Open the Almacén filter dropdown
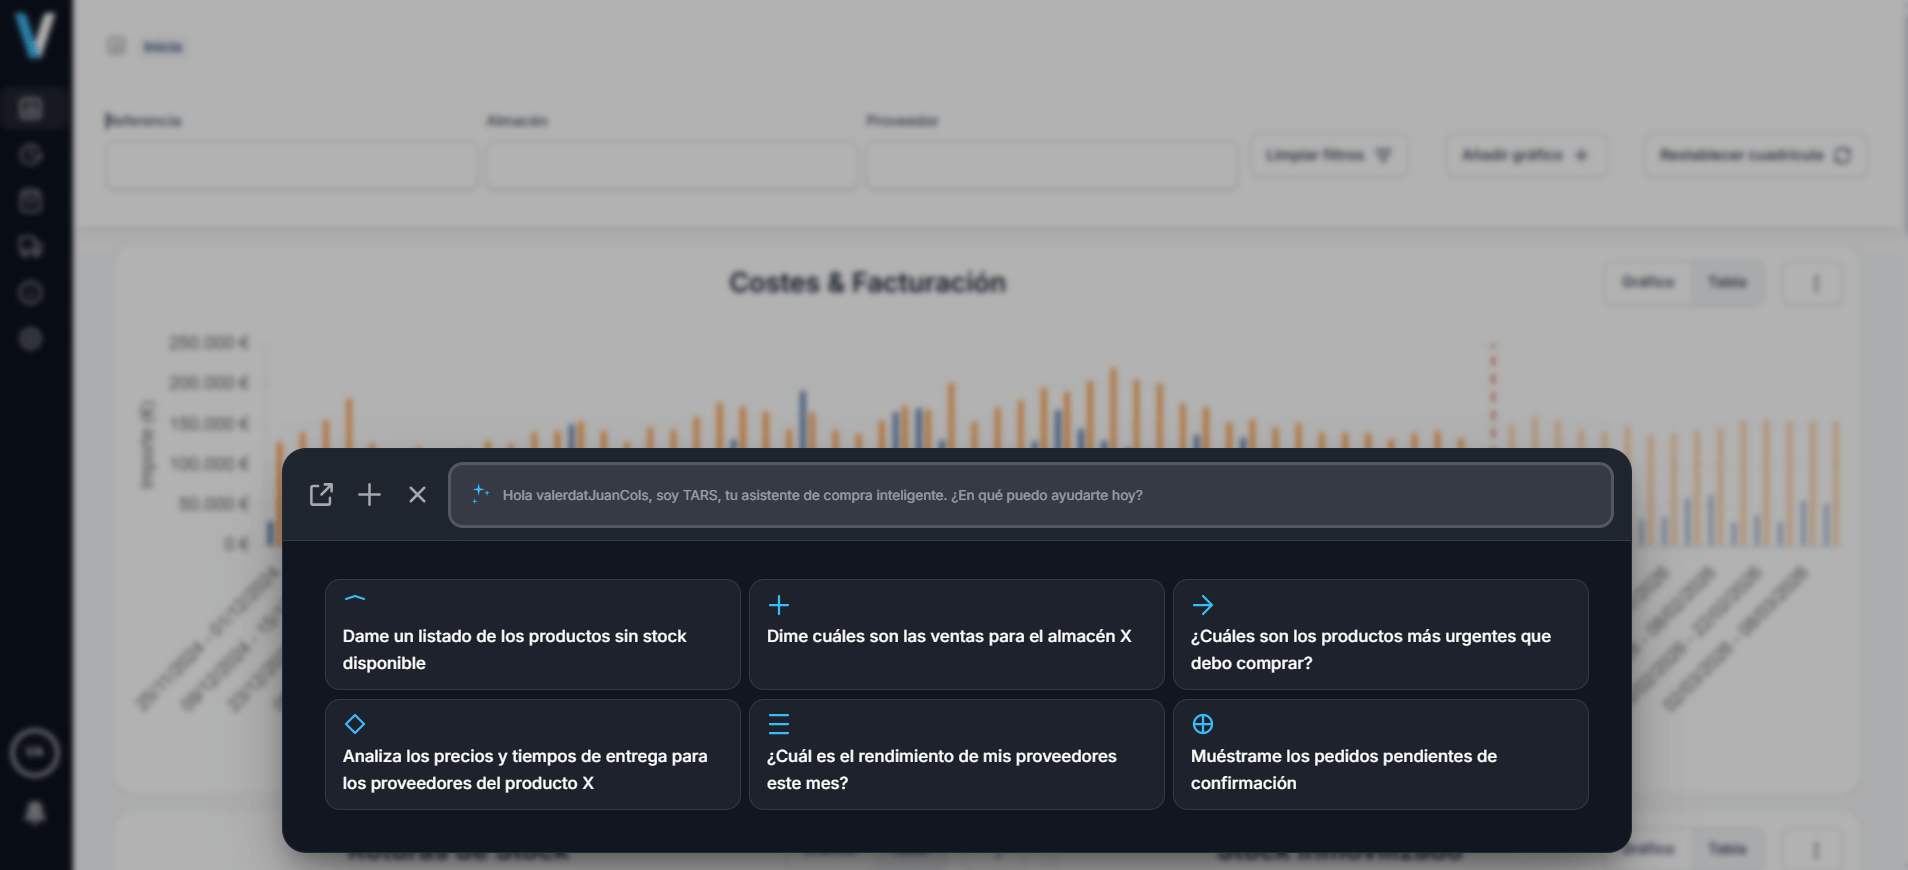The height and width of the screenshot is (870, 1908). pyautogui.click(x=671, y=164)
